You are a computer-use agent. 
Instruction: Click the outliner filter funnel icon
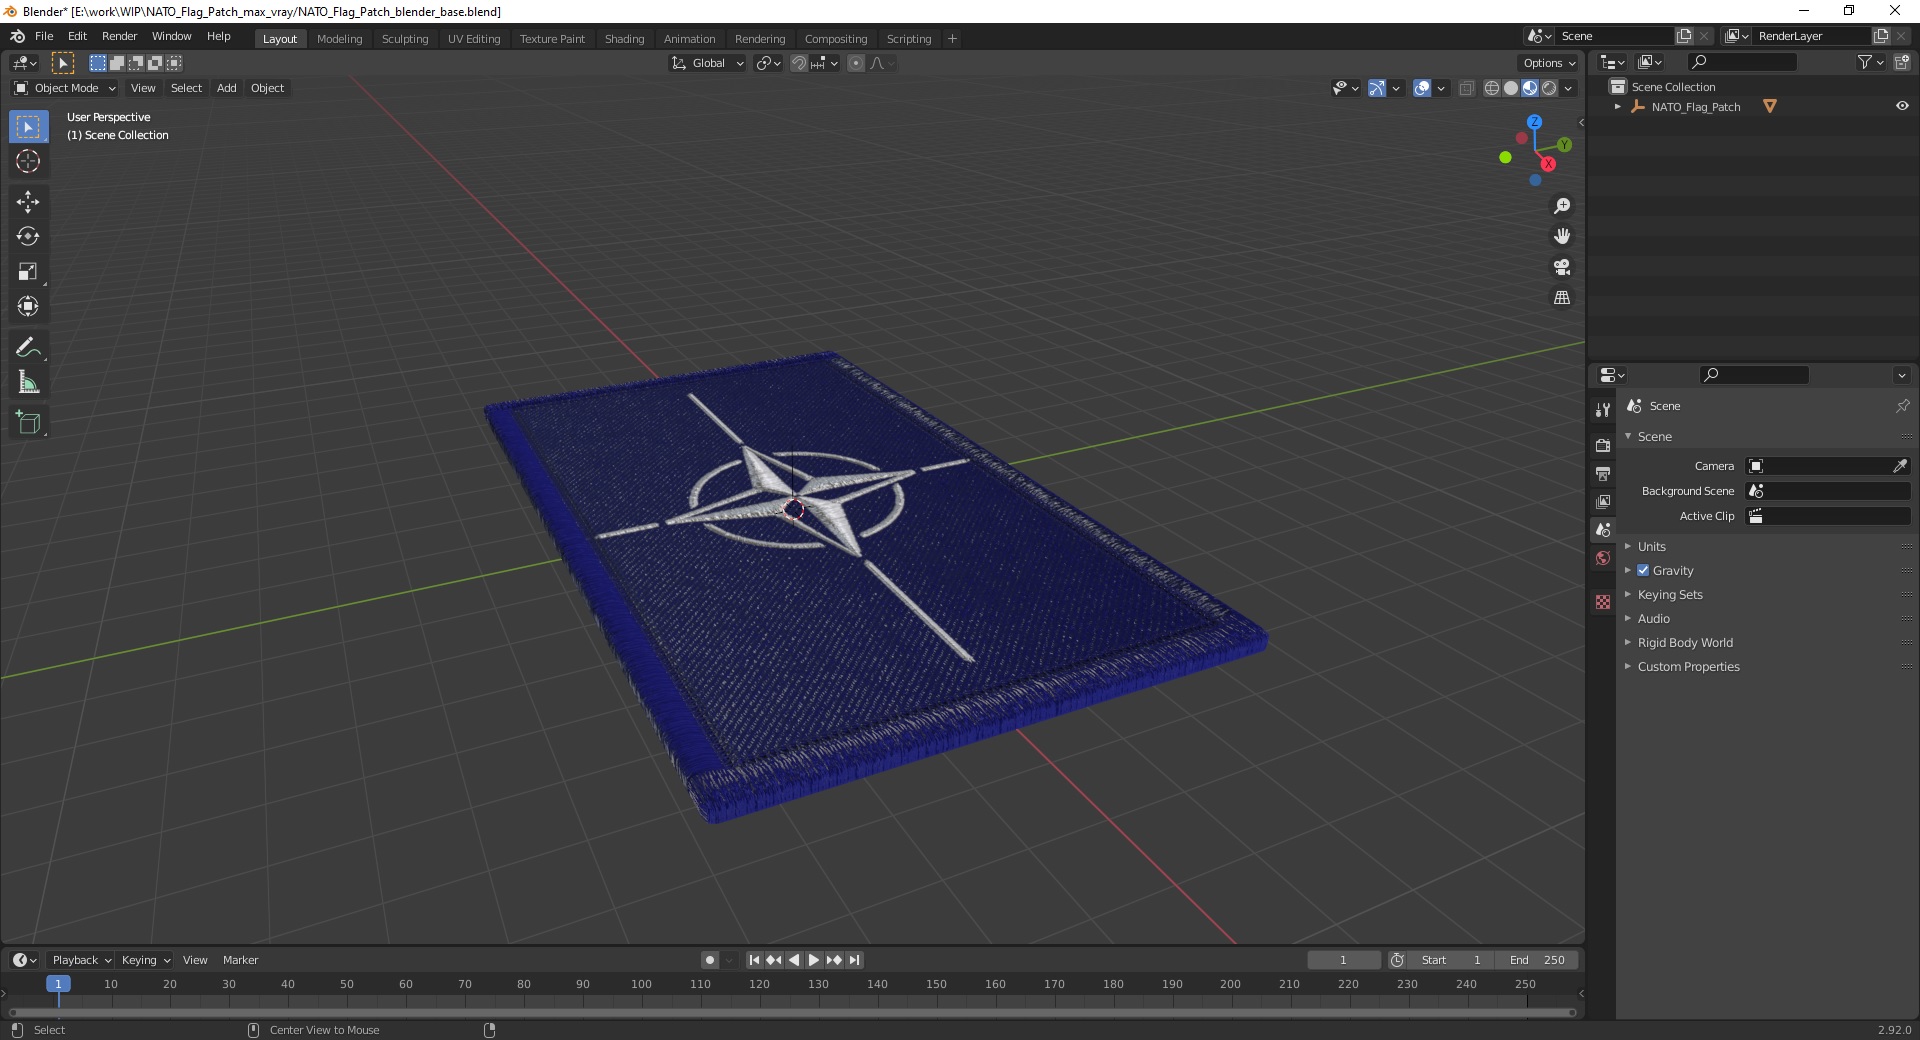click(1864, 62)
